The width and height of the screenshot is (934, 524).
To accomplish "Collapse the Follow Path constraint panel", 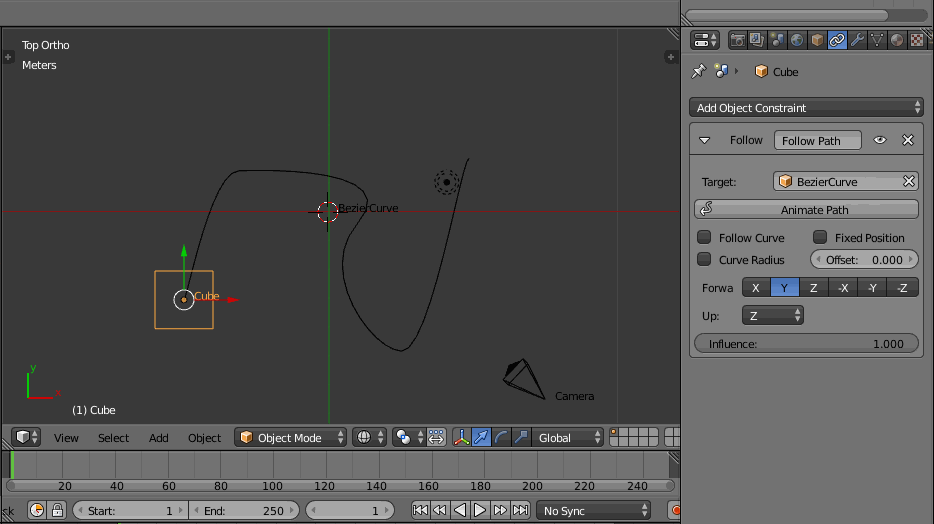I will (x=704, y=141).
